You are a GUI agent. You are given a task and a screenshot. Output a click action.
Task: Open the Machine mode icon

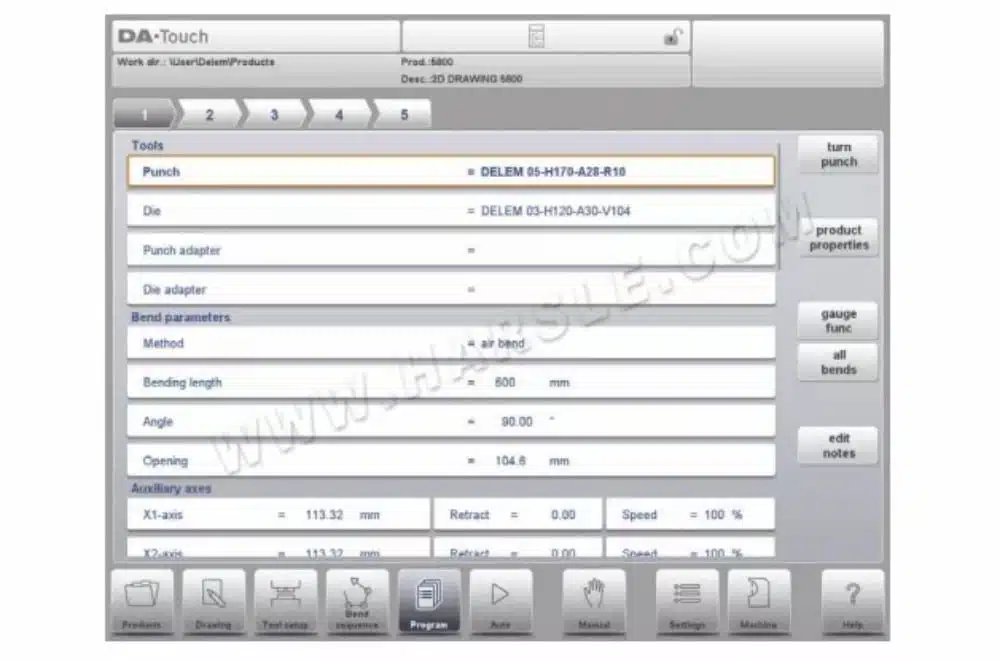click(759, 601)
